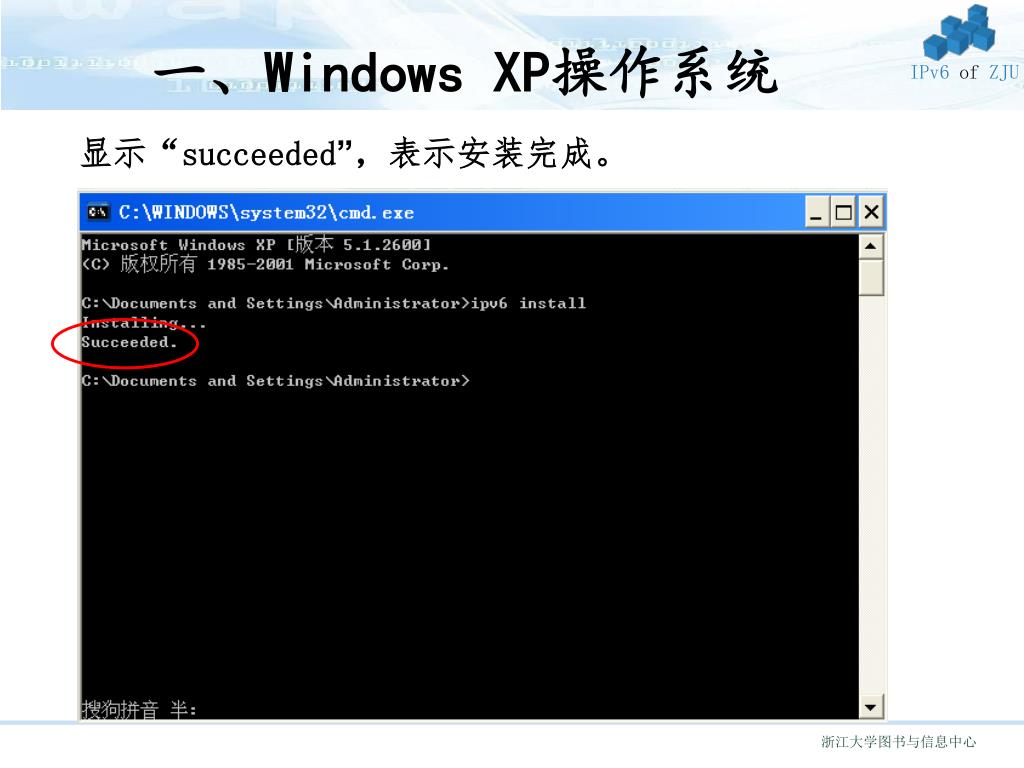Click the C:\WINDOWS\system32\cmd.exe title text
This screenshot has width=1024, height=768.
[266, 213]
